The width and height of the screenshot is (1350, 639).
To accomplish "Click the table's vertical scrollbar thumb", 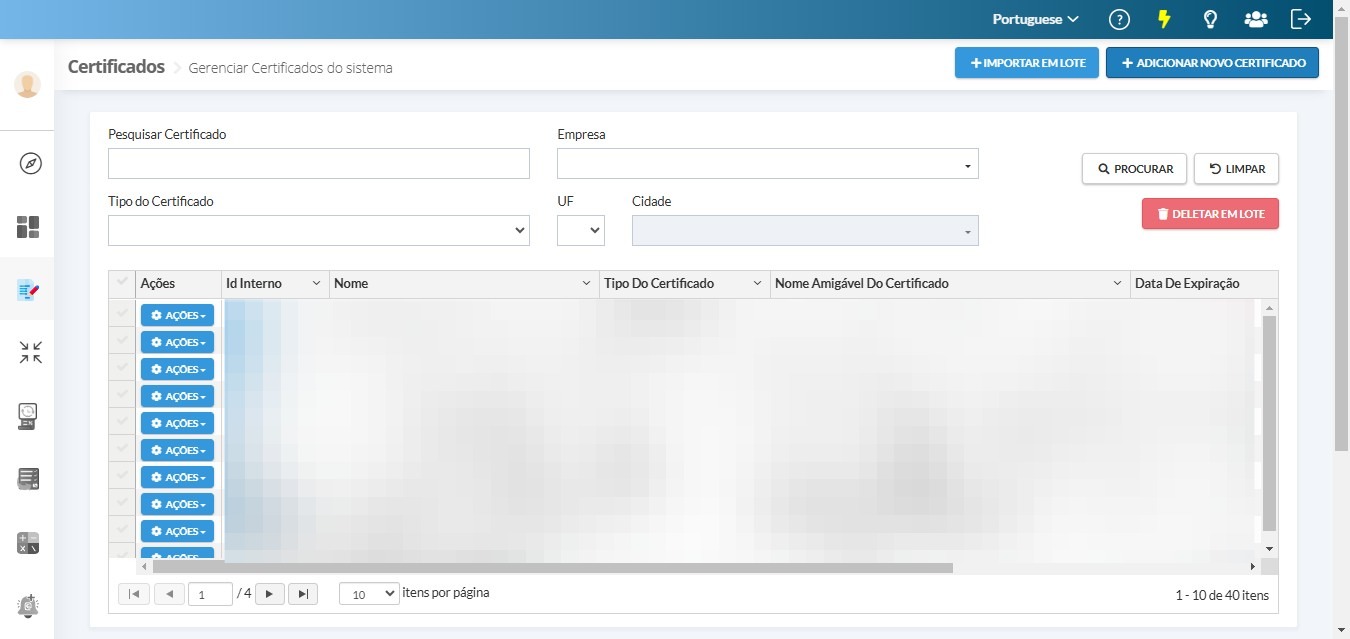I will click(1269, 424).
